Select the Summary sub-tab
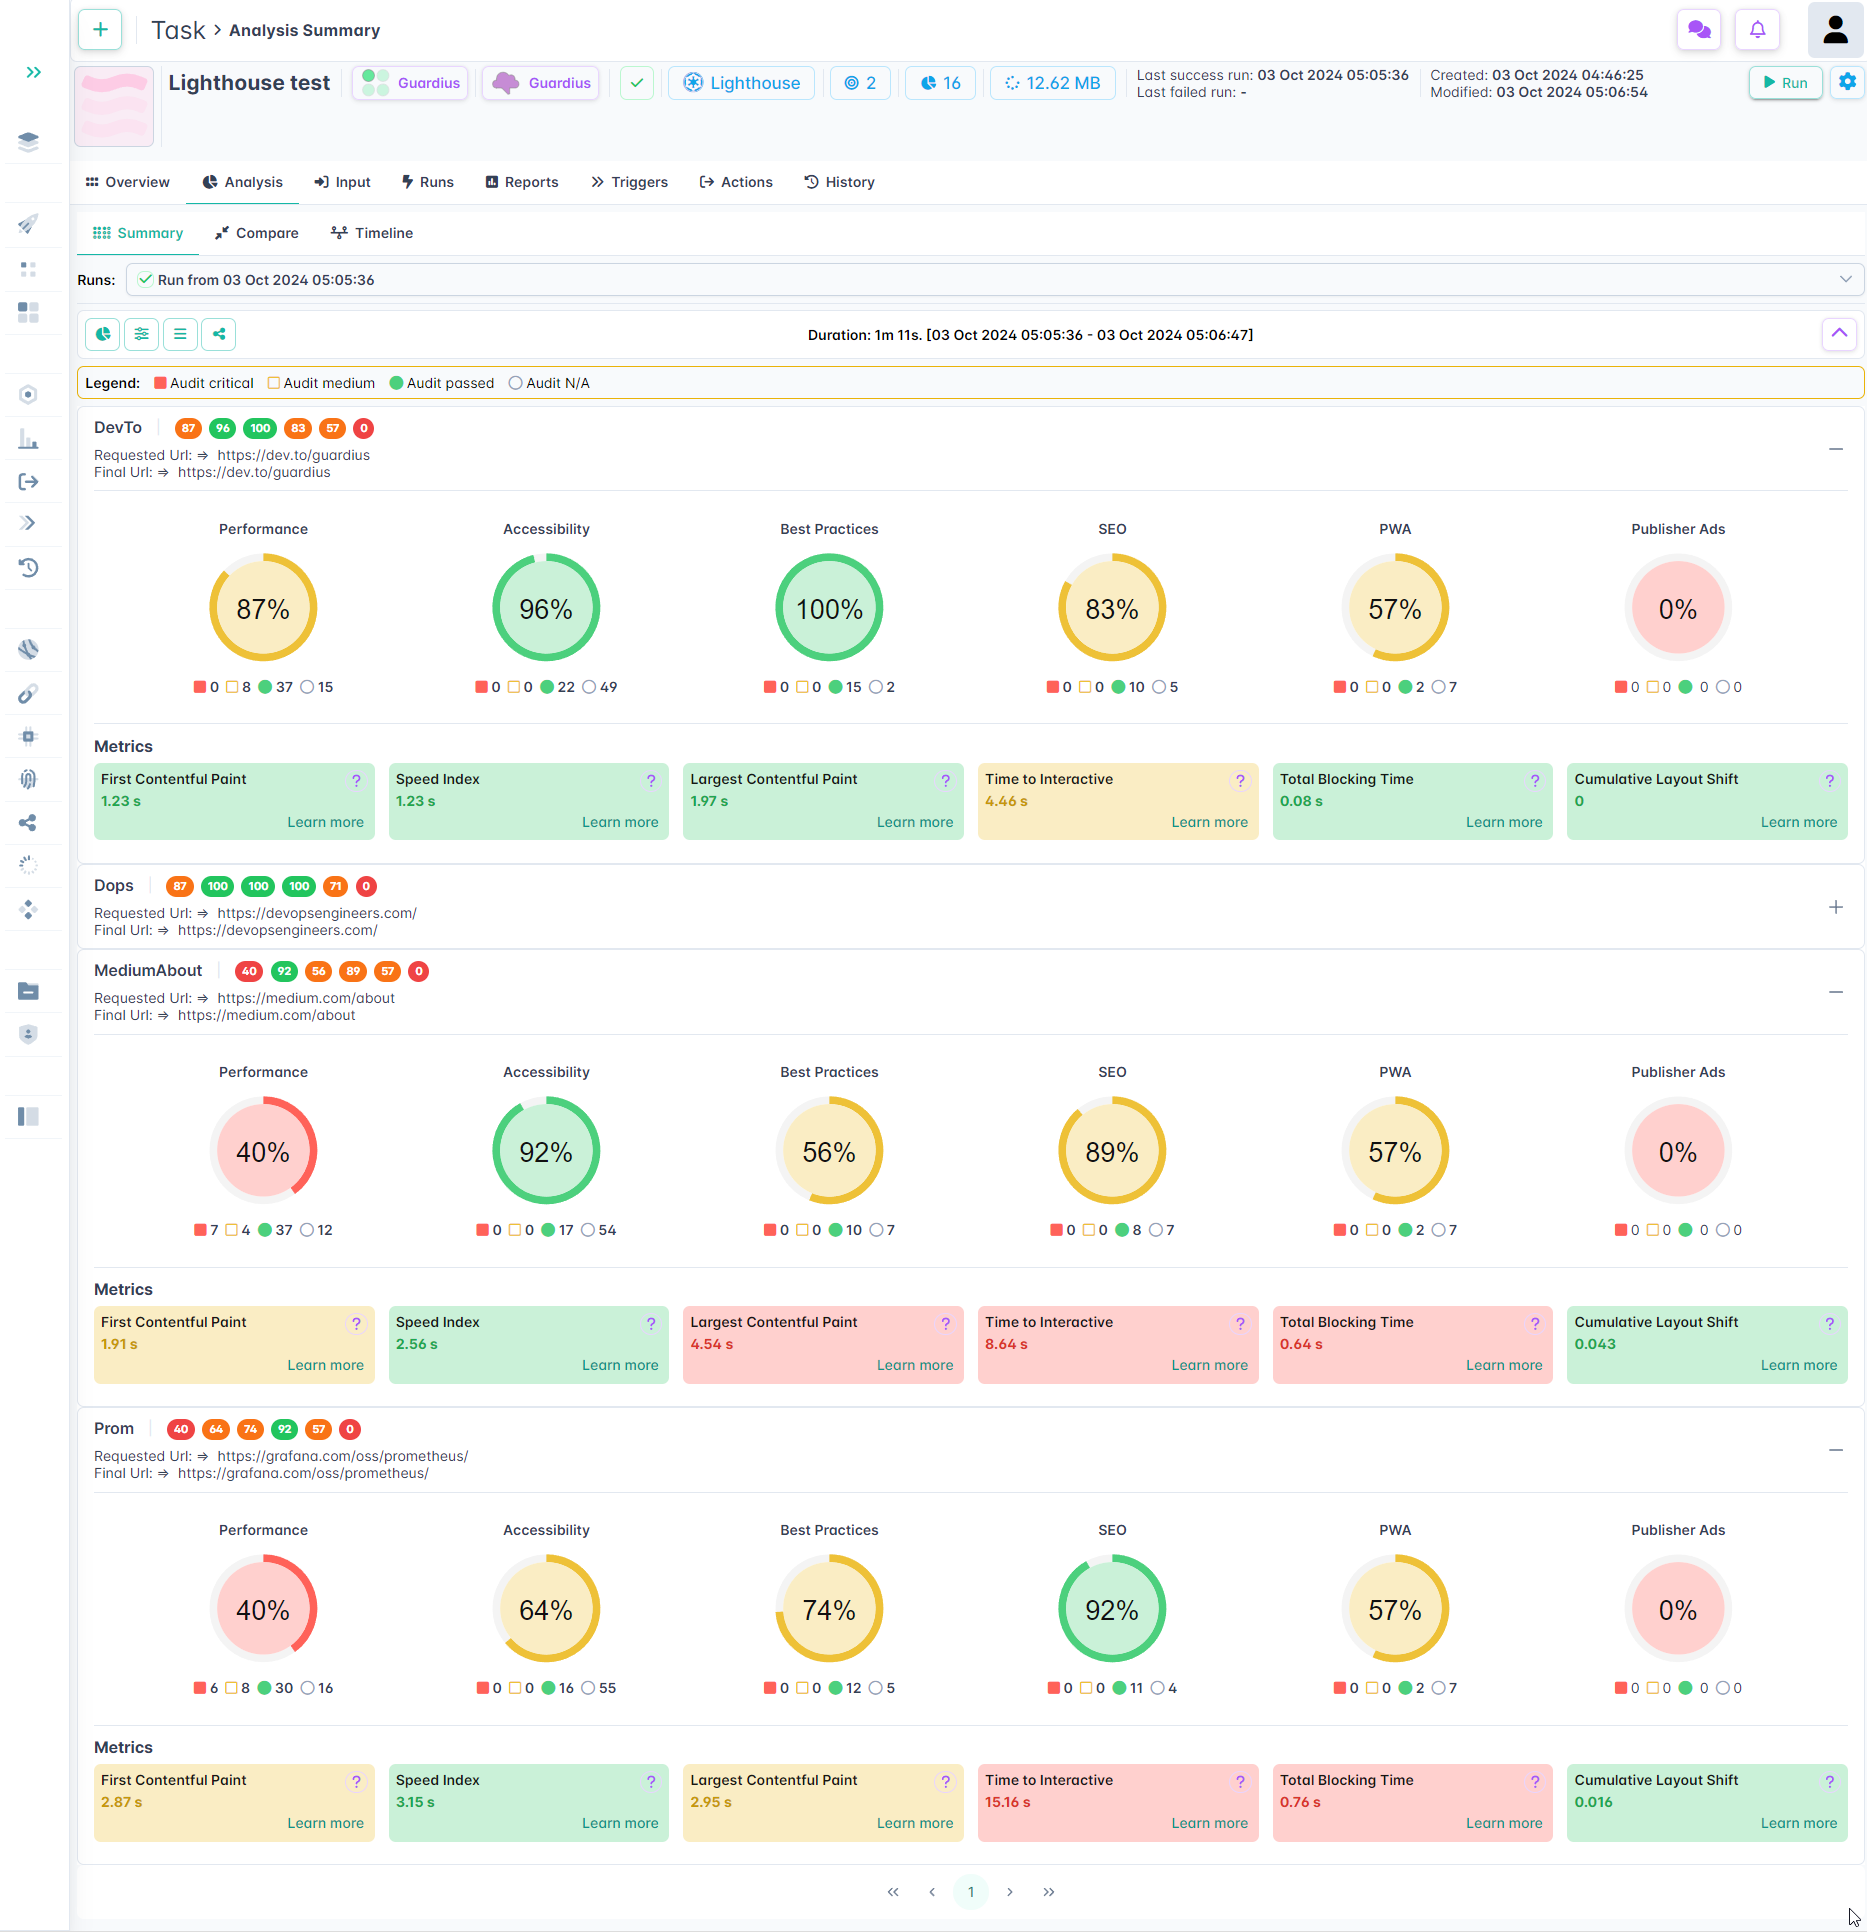 (x=138, y=233)
